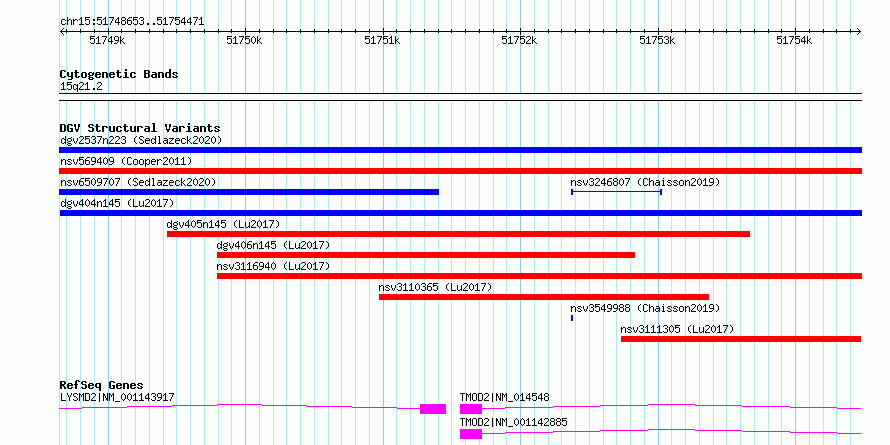Screen dimensions: 890x445
Task: Open the TMOD2|NM_001142885 gene label
Action: pyautogui.click(x=514, y=422)
